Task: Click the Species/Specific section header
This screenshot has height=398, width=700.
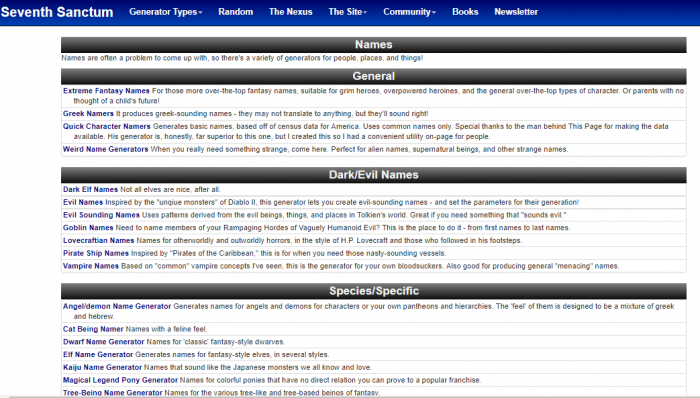Action: coord(374,291)
